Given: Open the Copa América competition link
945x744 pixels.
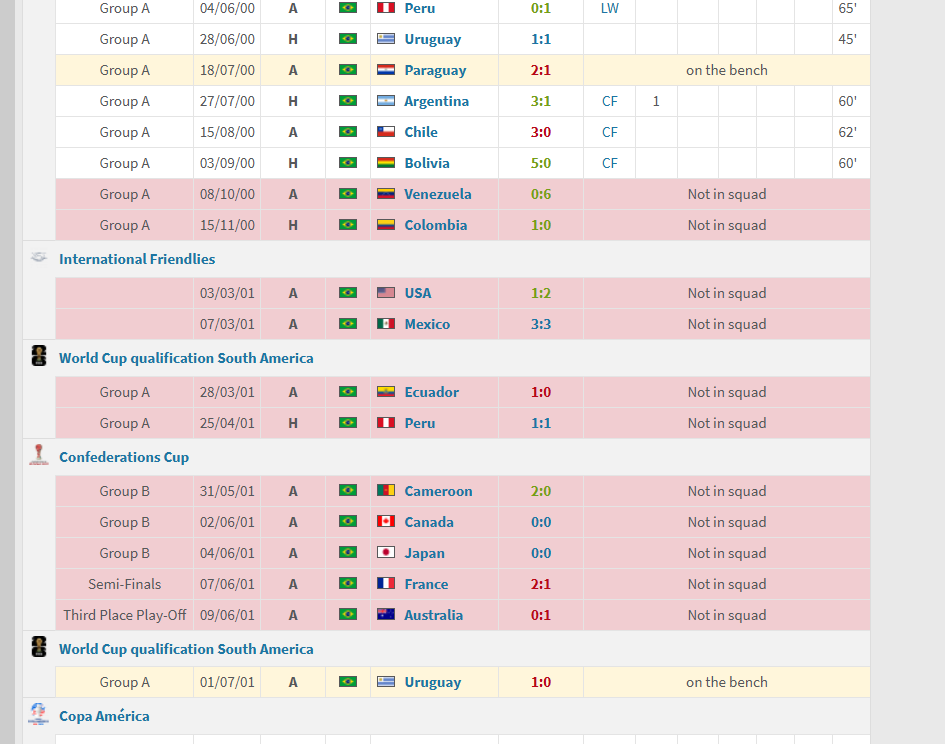Looking at the screenshot, I should (x=104, y=716).
